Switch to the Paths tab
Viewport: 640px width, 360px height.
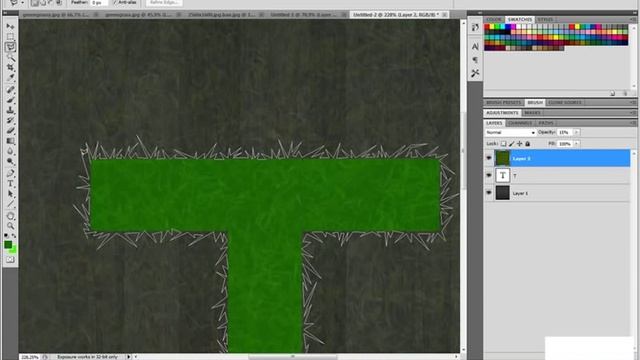546,123
